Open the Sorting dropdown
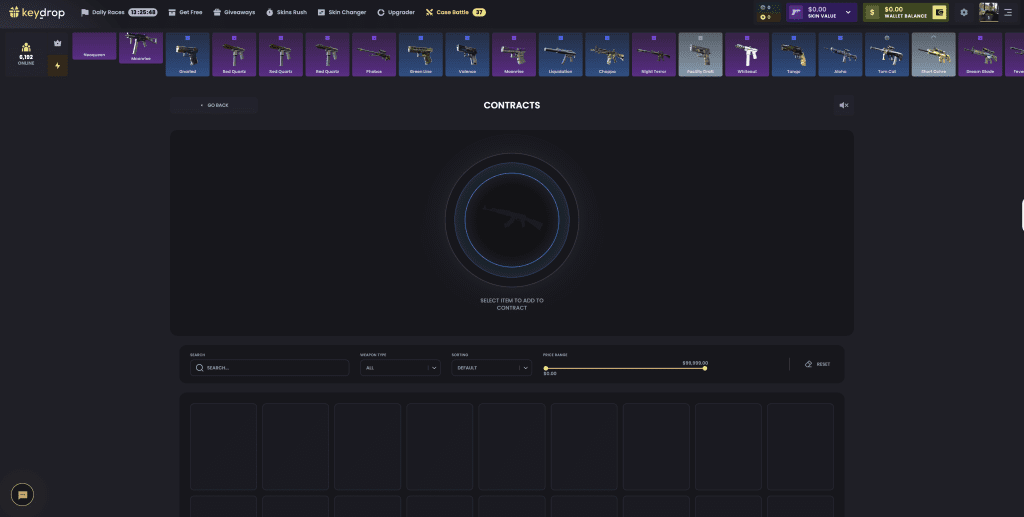The height and width of the screenshot is (517, 1024). tap(490, 368)
